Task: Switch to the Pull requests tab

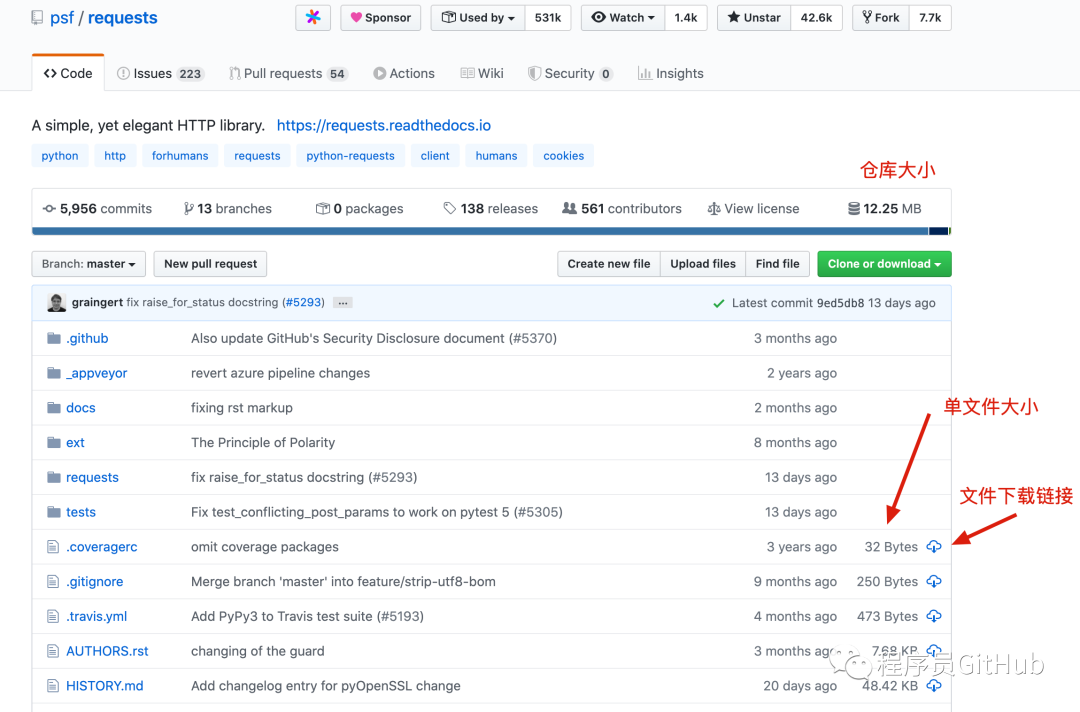Action: coord(289,74)
